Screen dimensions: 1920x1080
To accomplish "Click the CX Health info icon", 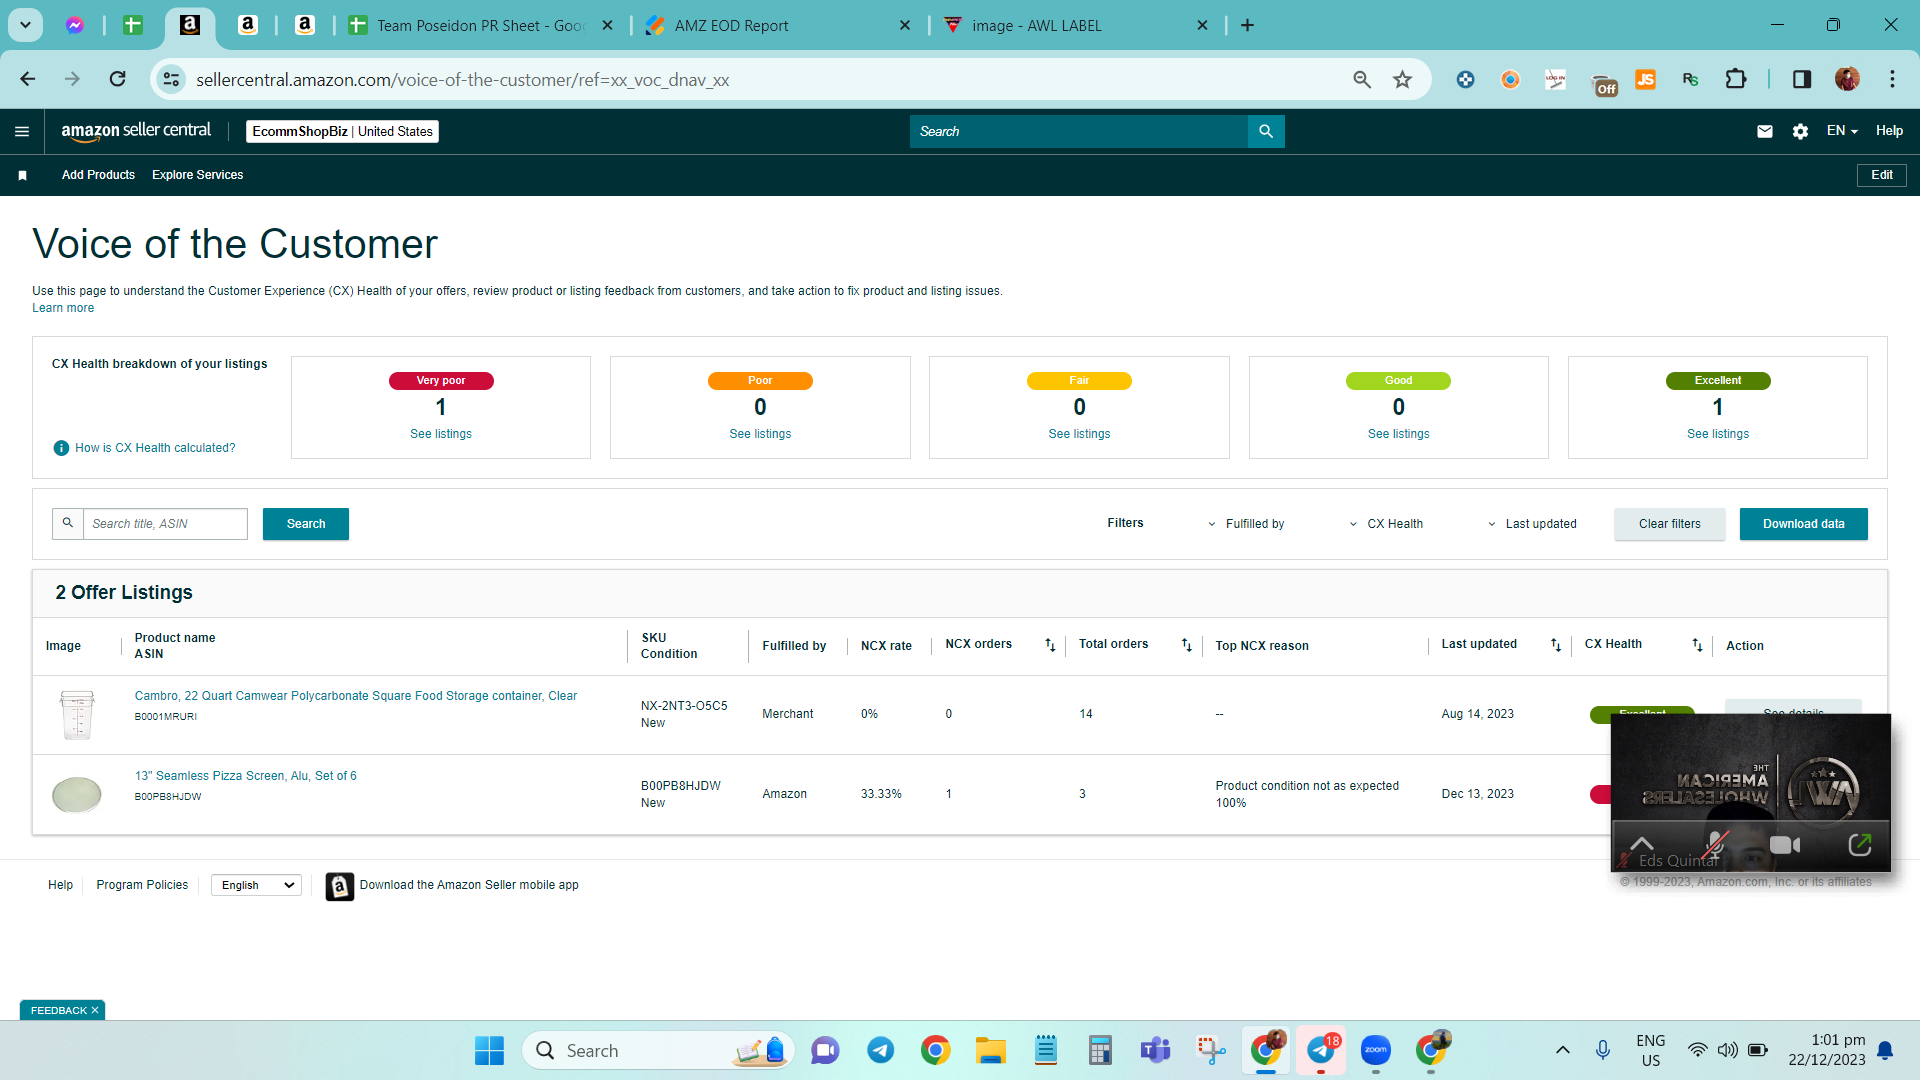I will click(x=61, y=448).
